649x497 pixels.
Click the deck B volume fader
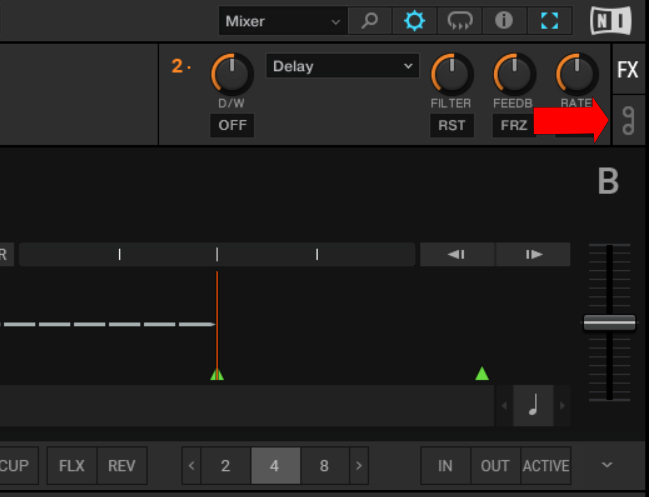(609, 322)
